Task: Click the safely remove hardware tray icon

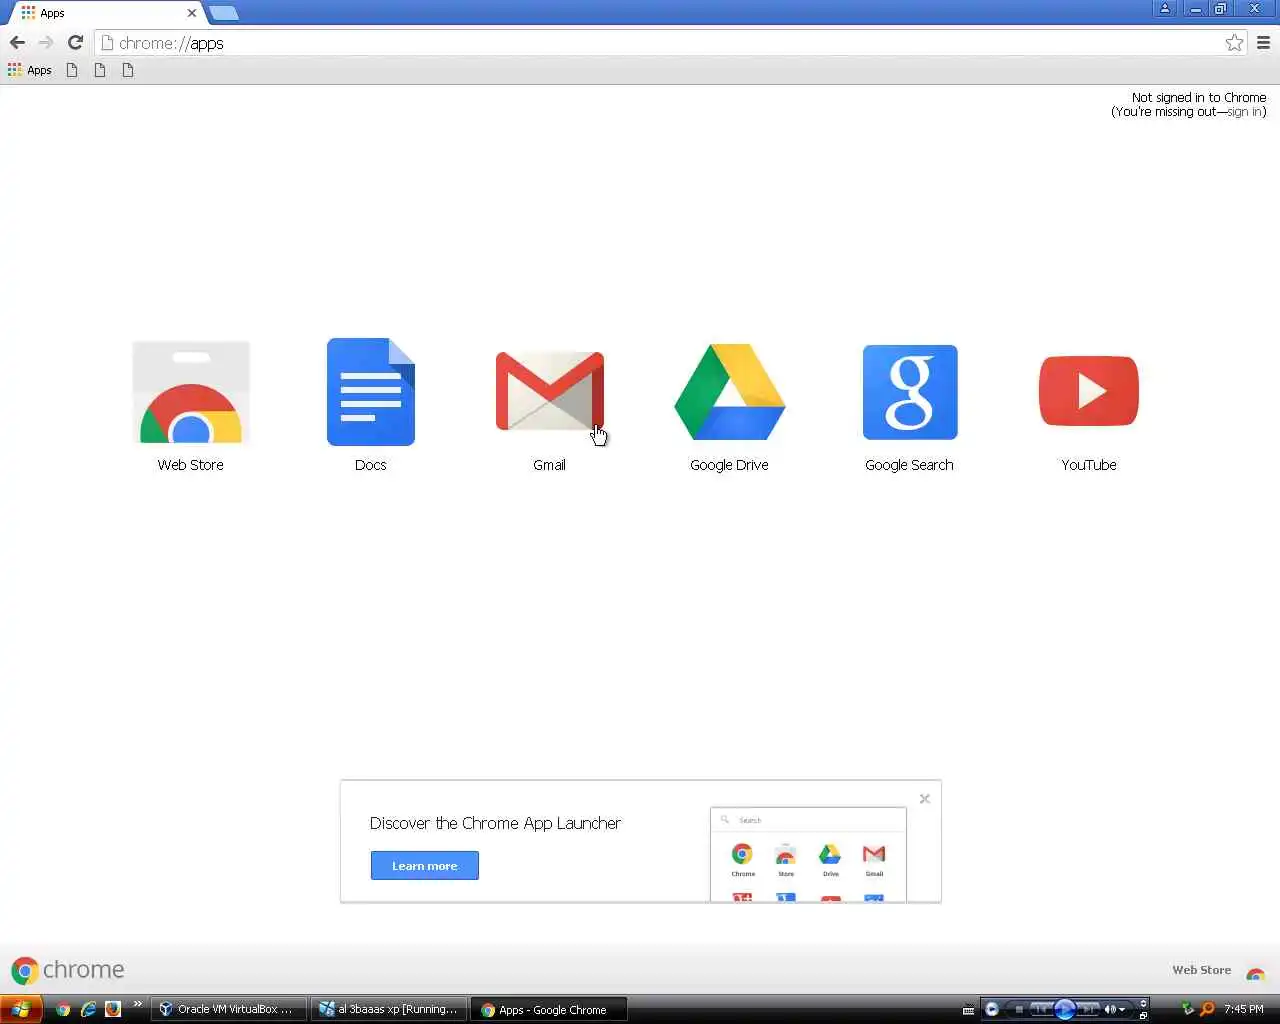Action: (1188, 1009)
